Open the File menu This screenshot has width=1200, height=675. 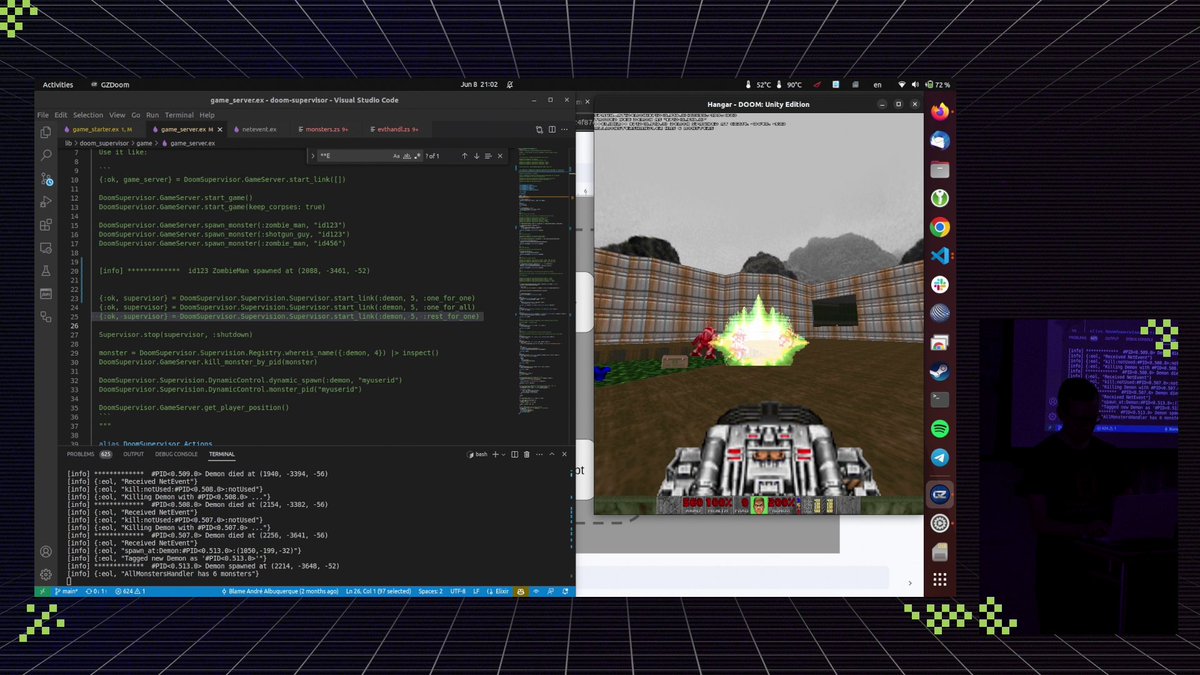(43, 115)
